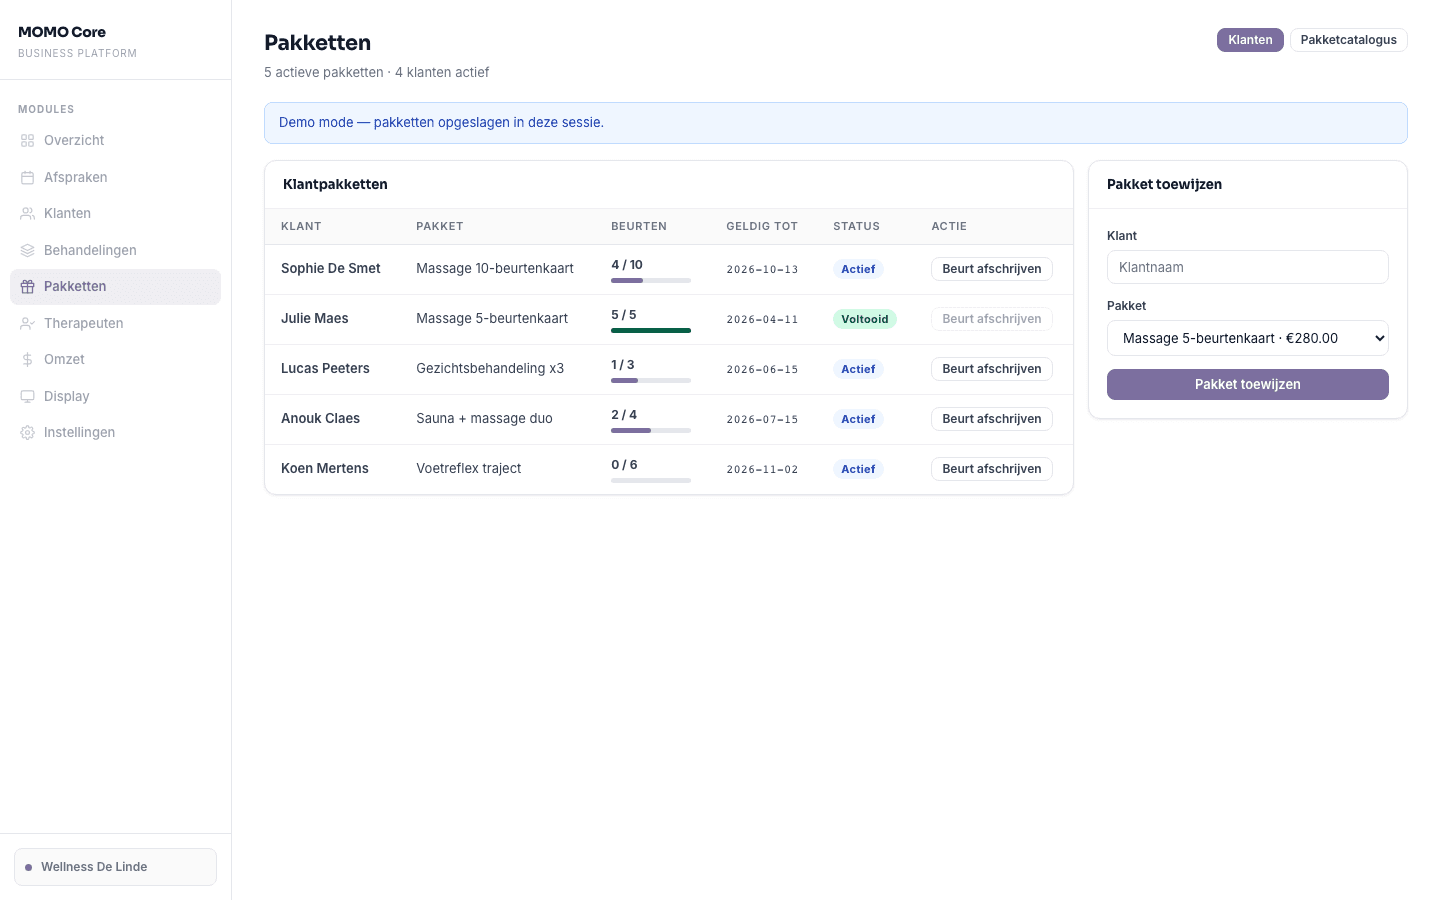Click the Behandelingen layers icon
The width and height of the screenshot is (1440, 900).
27,250
